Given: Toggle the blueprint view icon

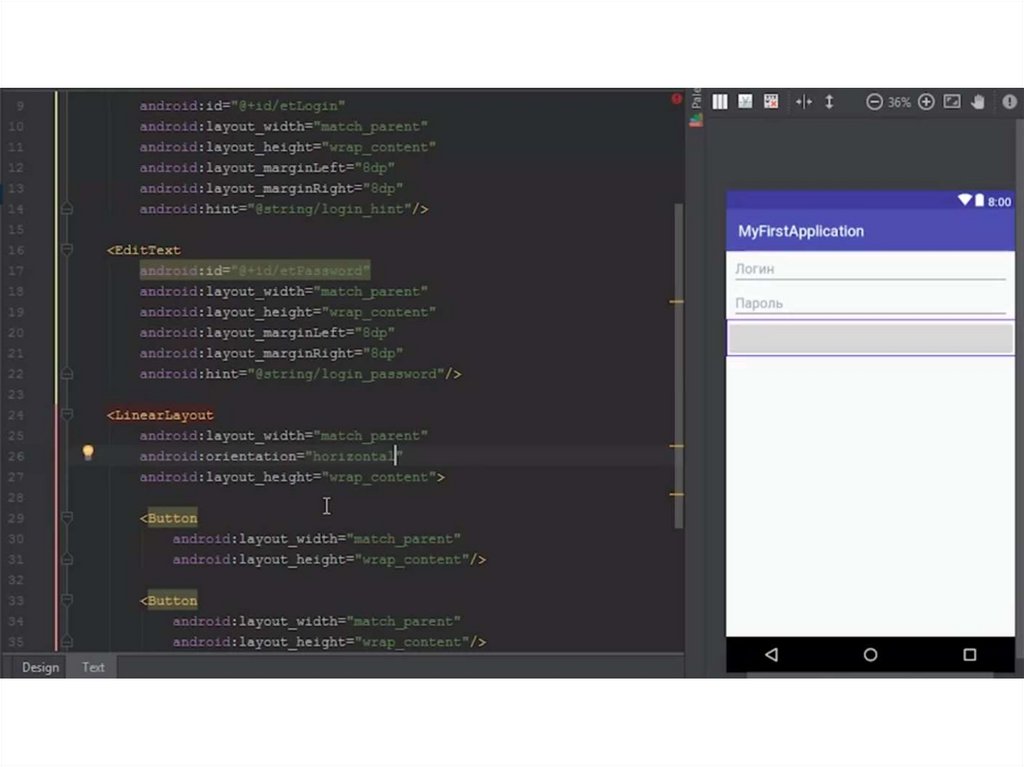Looking at the screenshot, I should 771,102.
